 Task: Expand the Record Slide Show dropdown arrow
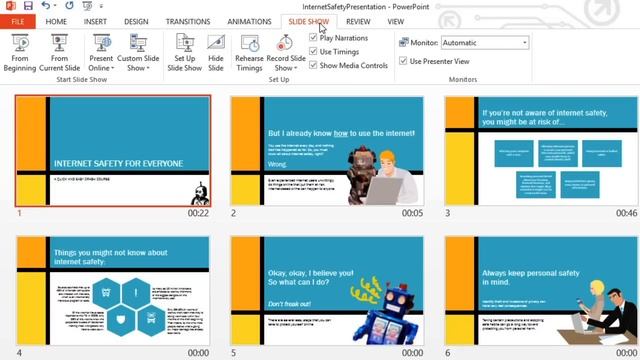[x=296, y=68]
